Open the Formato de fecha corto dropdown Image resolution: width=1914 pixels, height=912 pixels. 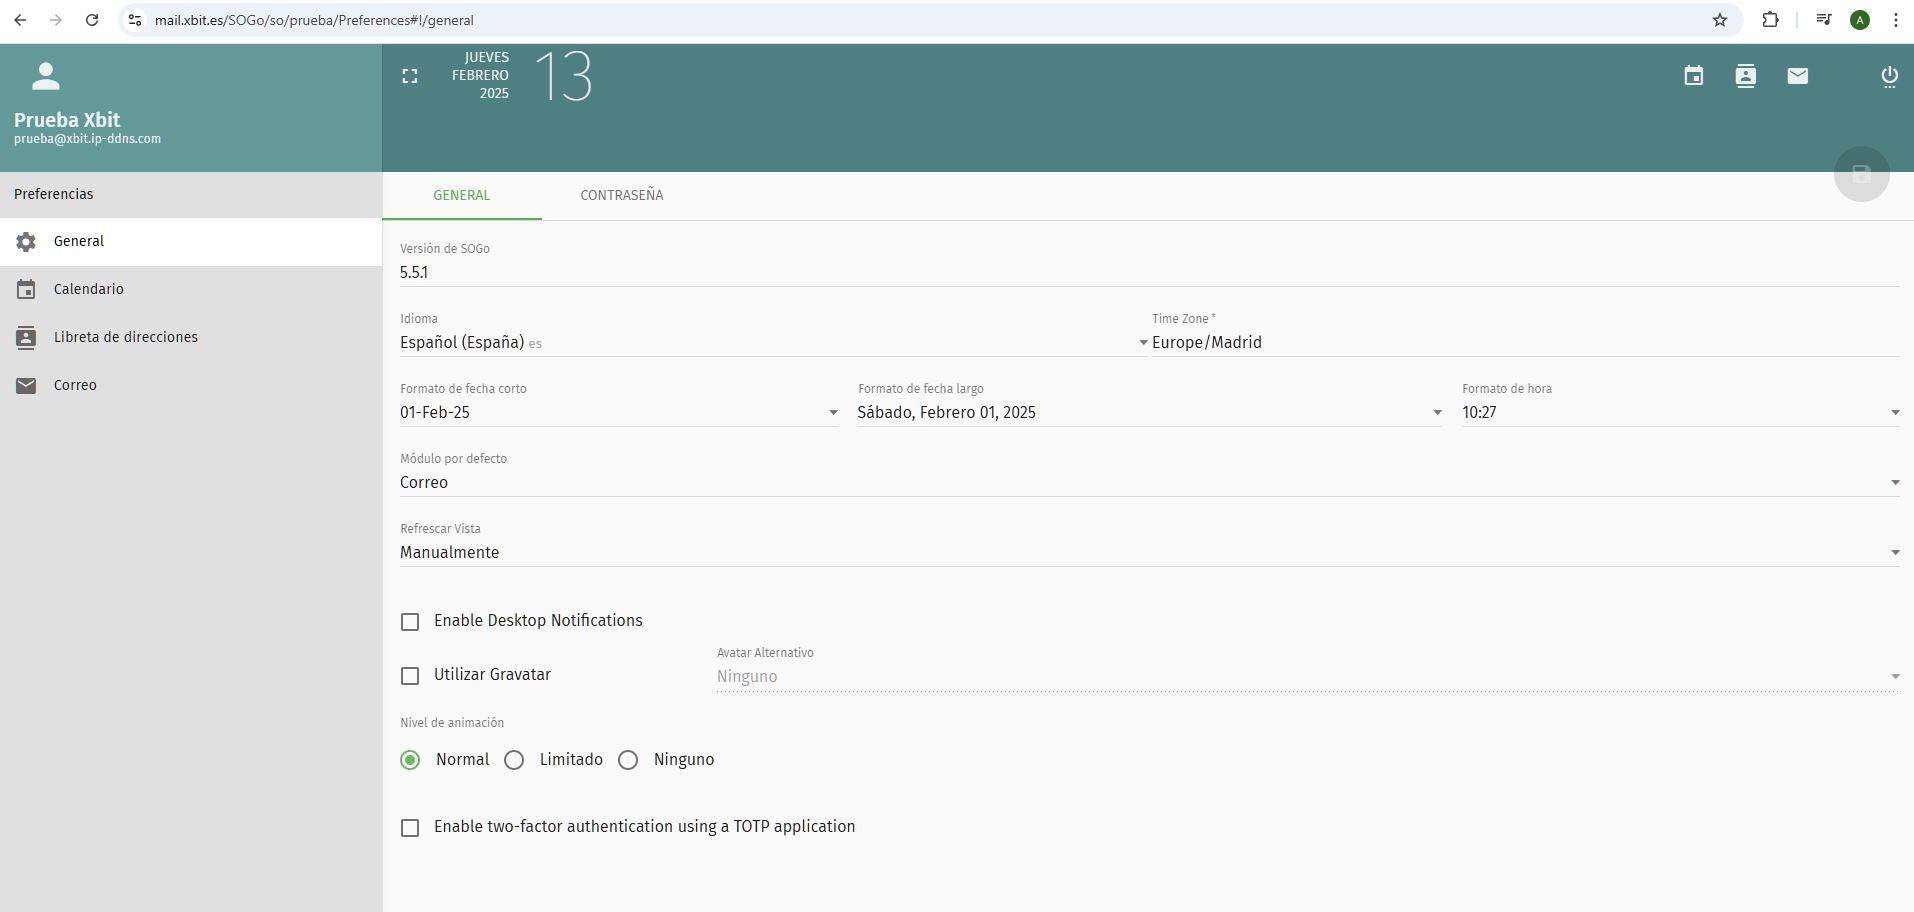(x=619, y=412)
